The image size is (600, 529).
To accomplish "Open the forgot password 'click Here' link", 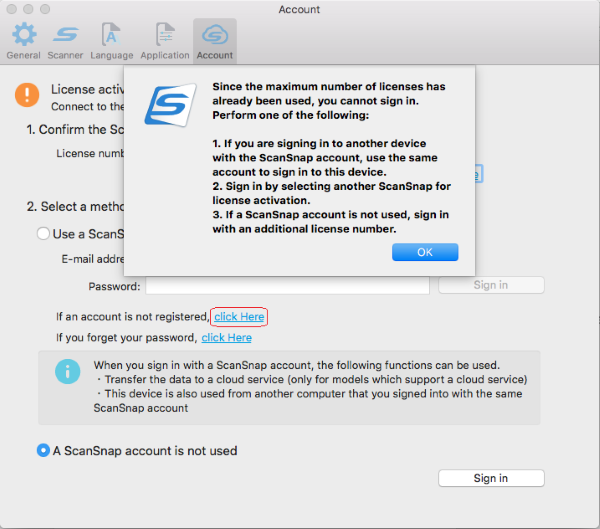I will click(x=227, y=338).
